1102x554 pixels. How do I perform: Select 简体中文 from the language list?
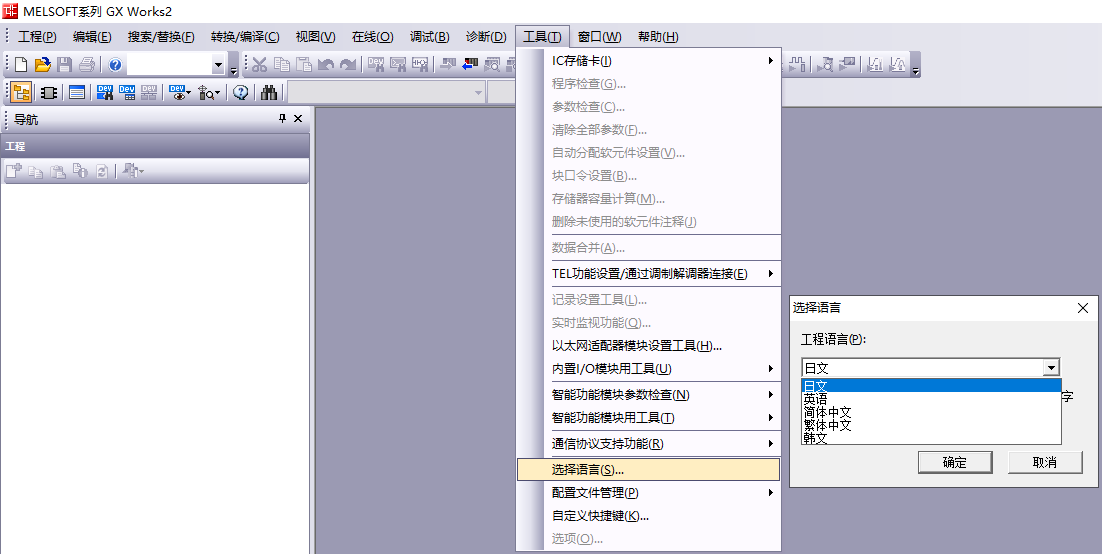[827, 412]
